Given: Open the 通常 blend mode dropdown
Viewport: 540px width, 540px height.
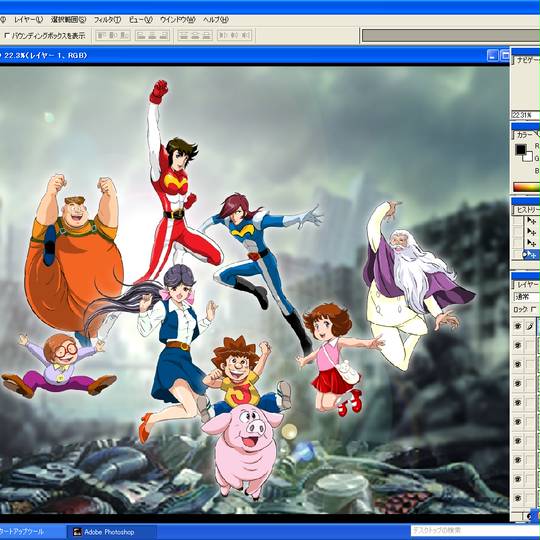Looking at the screenshot, I should [526, 296].
